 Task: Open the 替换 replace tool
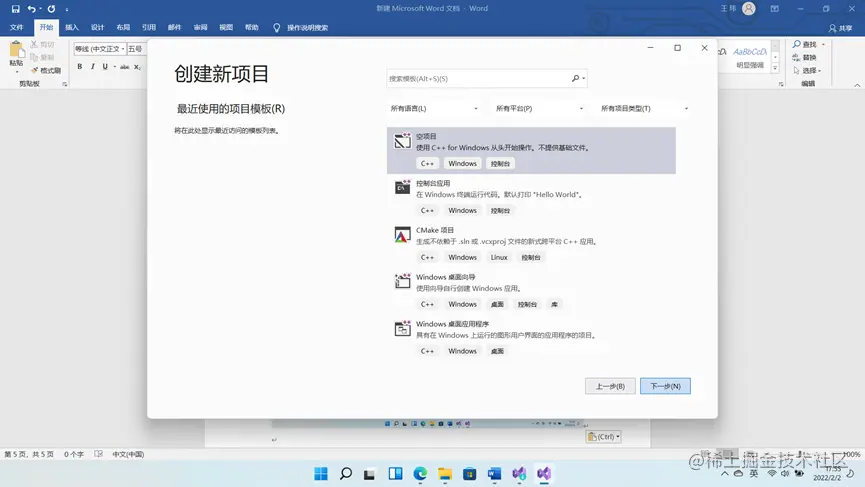coord(805,57)
